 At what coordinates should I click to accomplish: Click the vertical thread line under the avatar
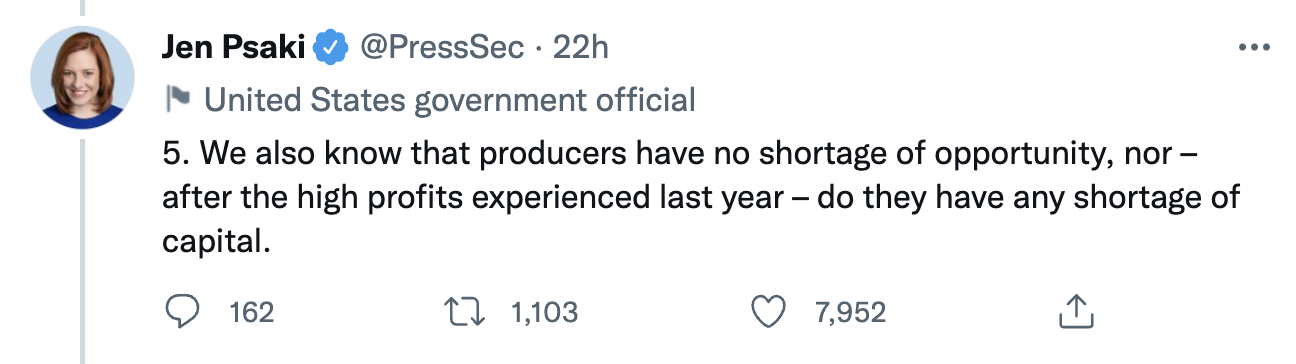click(82, 251)
